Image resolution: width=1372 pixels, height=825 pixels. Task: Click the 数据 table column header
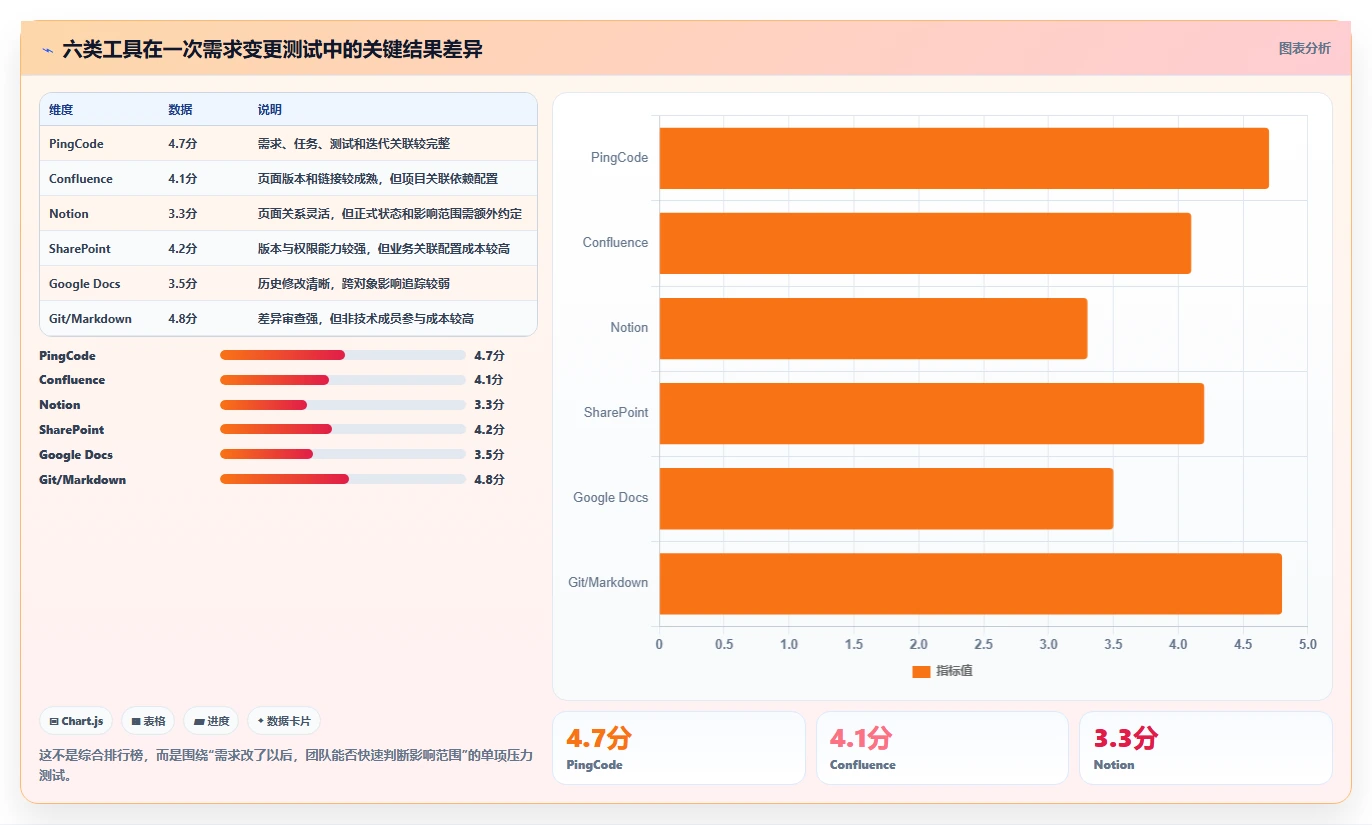pyautogui.click(x=180, y=110)
